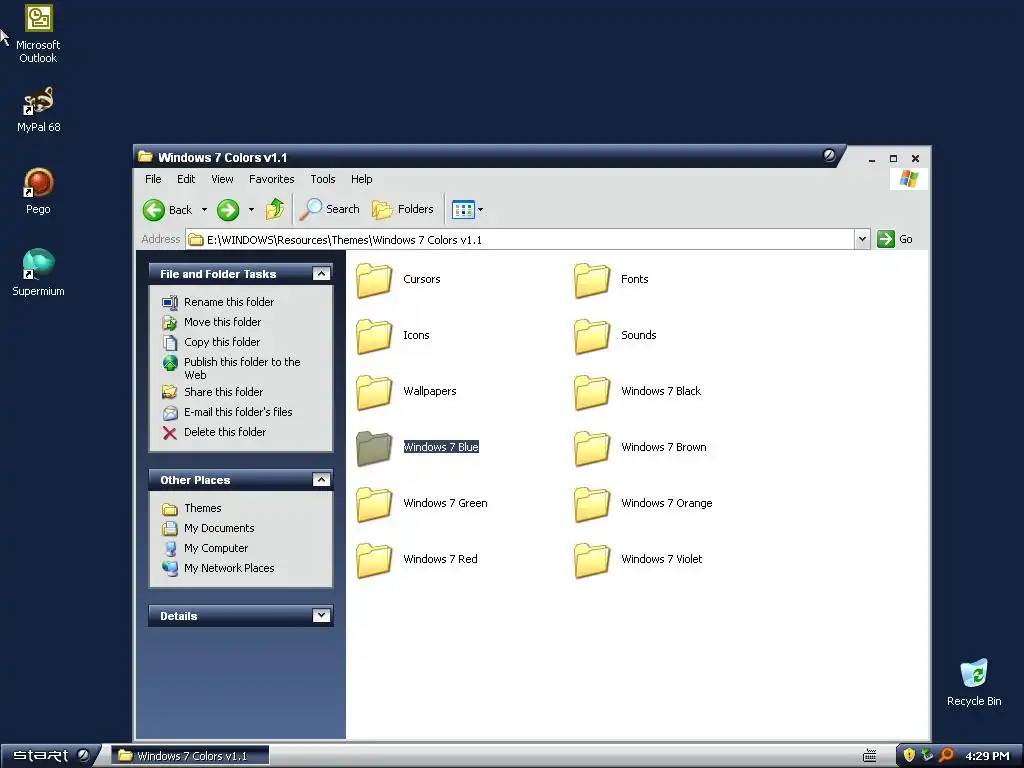This screenshot has height=768, width=1024.
Task: Open the Edit menu
Action: pos(186,179)
